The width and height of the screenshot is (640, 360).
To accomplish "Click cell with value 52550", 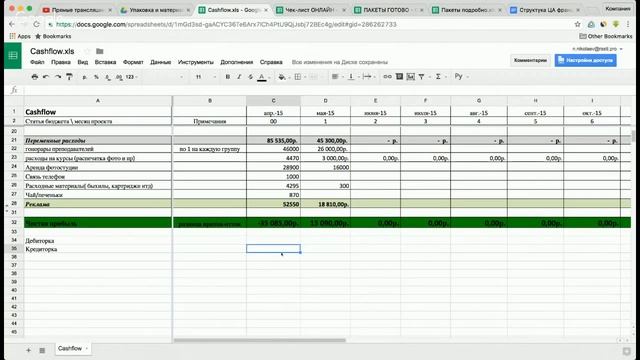I will (273, 204).
